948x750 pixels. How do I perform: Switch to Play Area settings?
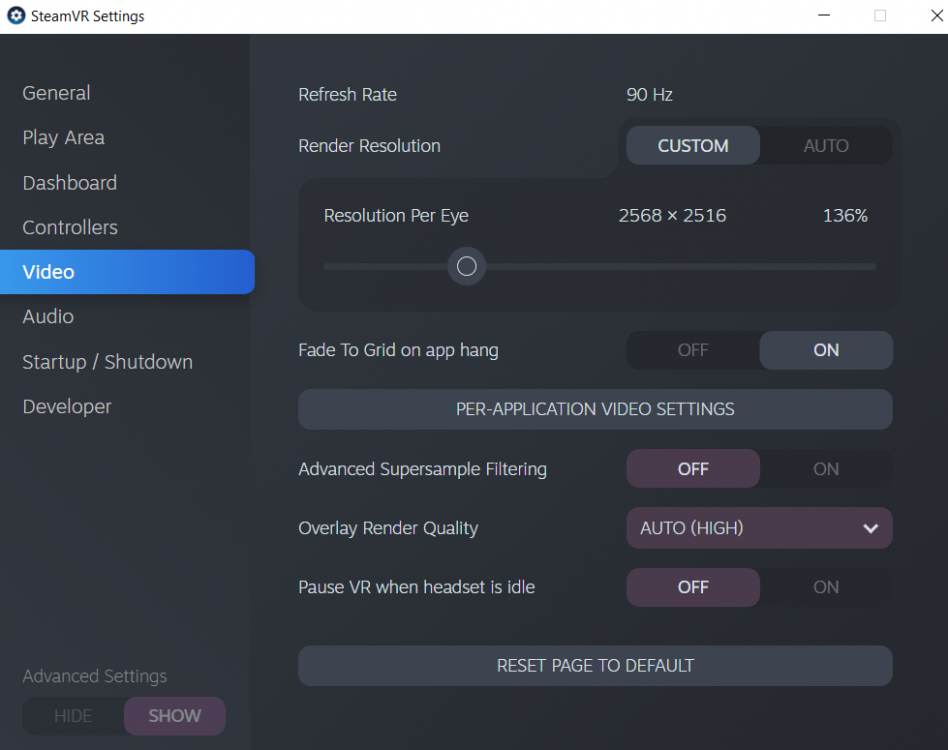coord(63,138)
